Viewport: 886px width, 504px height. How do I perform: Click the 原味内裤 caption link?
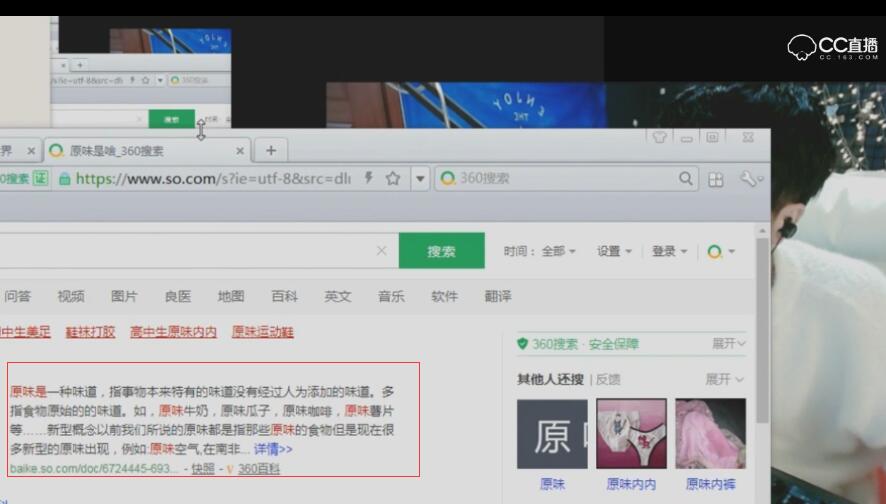710,484
